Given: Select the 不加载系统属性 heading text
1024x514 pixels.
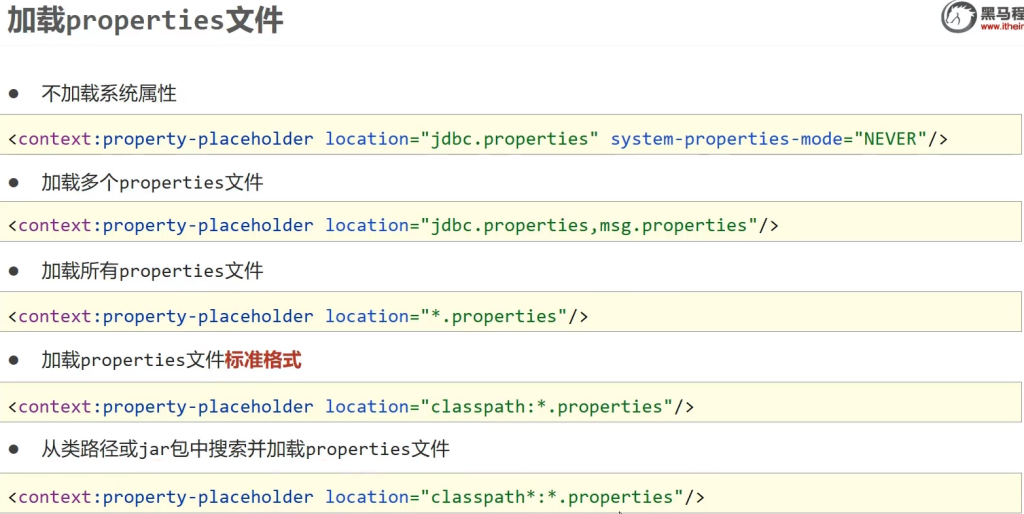Looking at the screenshot, I should point(108,94).
